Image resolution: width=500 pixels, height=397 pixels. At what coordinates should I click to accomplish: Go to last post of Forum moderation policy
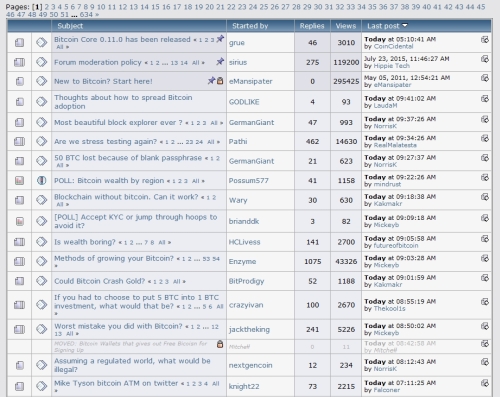click(x=485, y=59)
